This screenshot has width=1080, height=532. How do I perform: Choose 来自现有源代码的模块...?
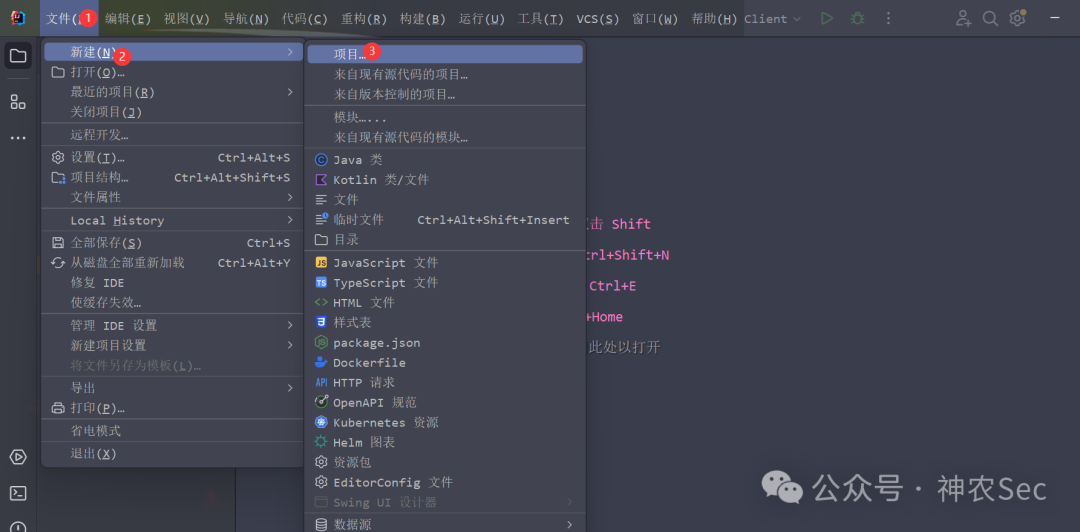click(445, 137)
